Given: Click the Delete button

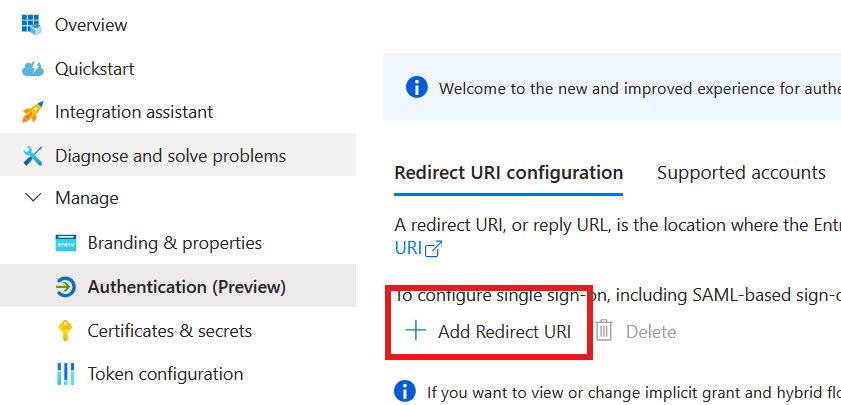Looking at the screenshot, I should click(x=637, y=332).
